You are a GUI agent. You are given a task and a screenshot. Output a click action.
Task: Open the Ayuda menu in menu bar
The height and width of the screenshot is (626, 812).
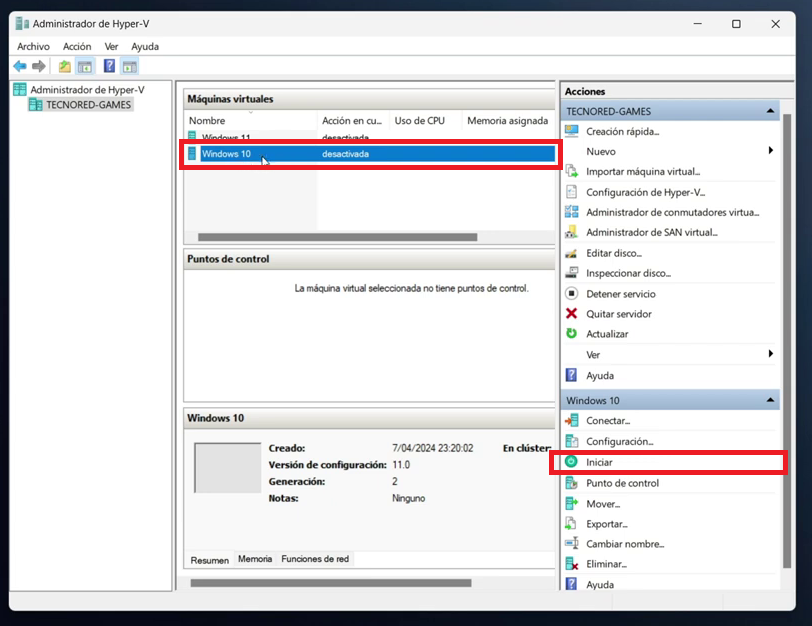[x=145, y=47]
